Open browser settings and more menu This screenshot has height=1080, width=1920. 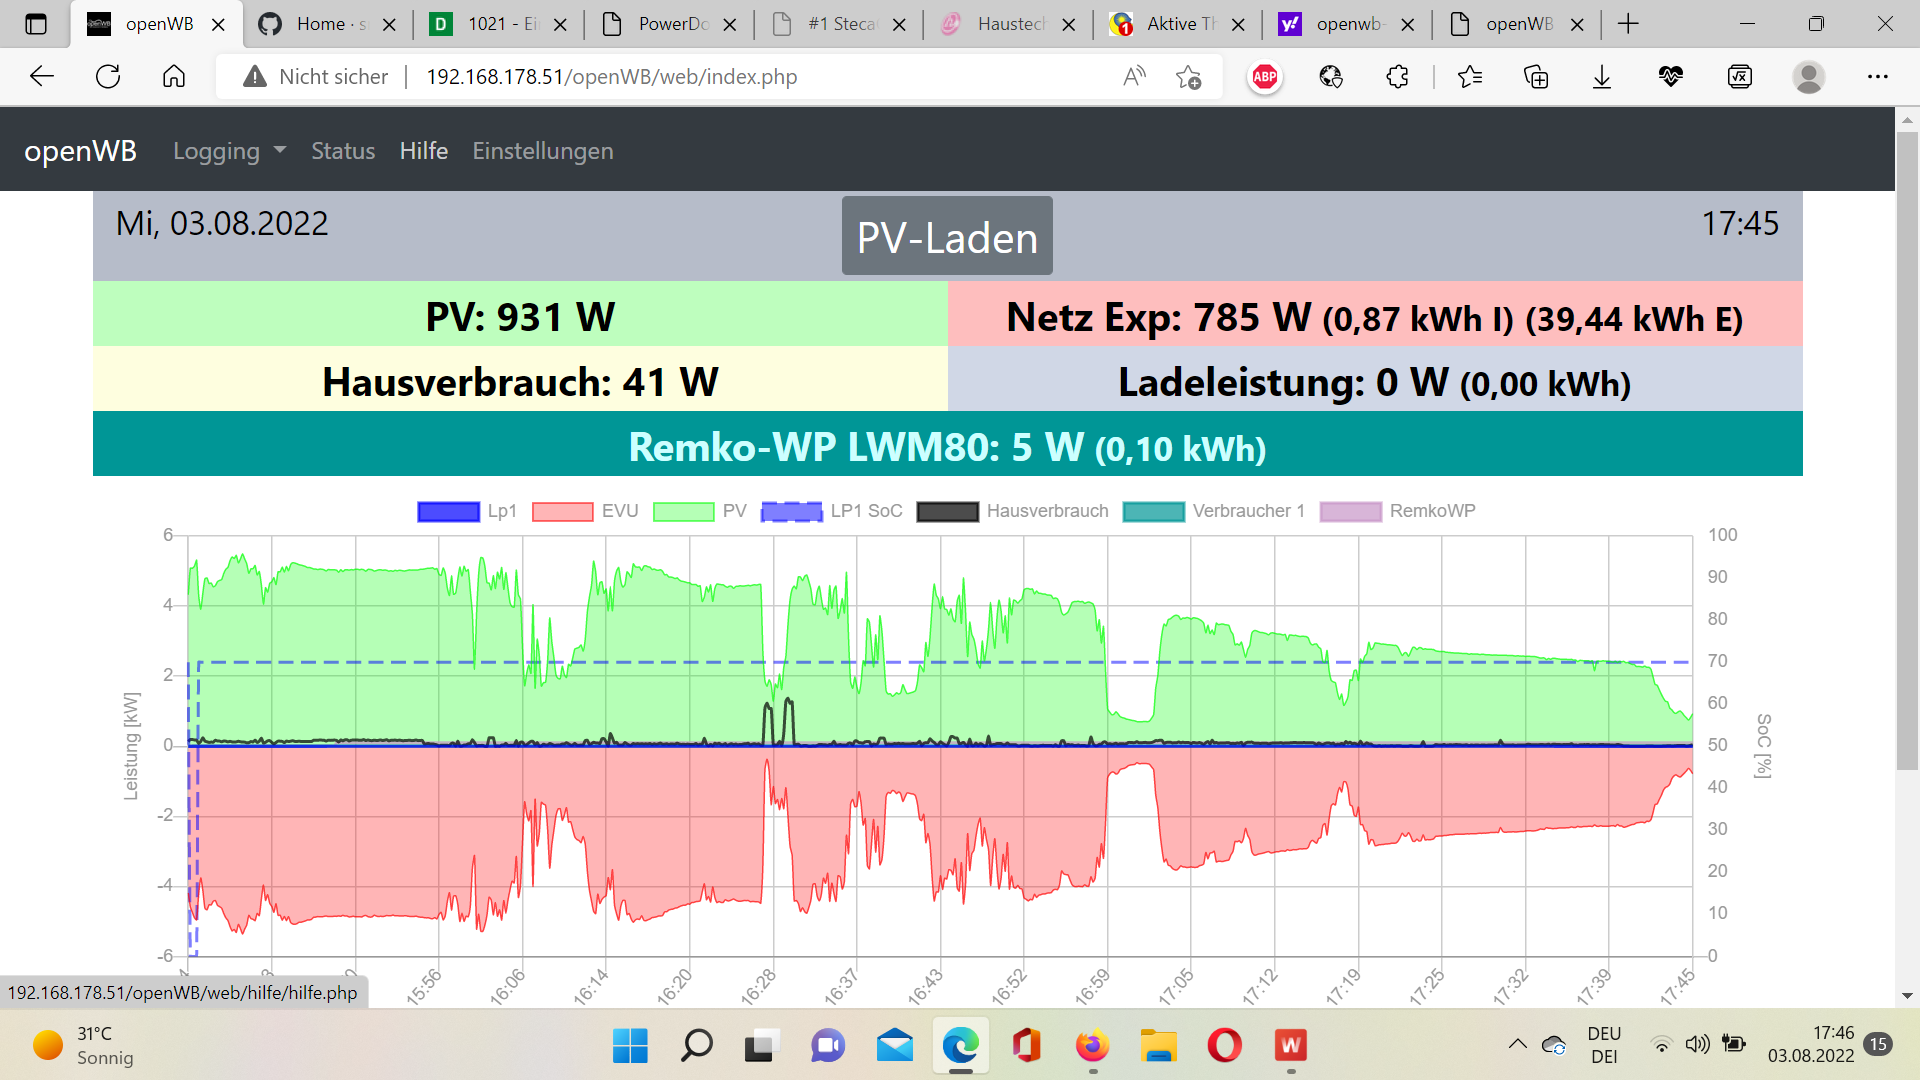(x=1877, y=77)
